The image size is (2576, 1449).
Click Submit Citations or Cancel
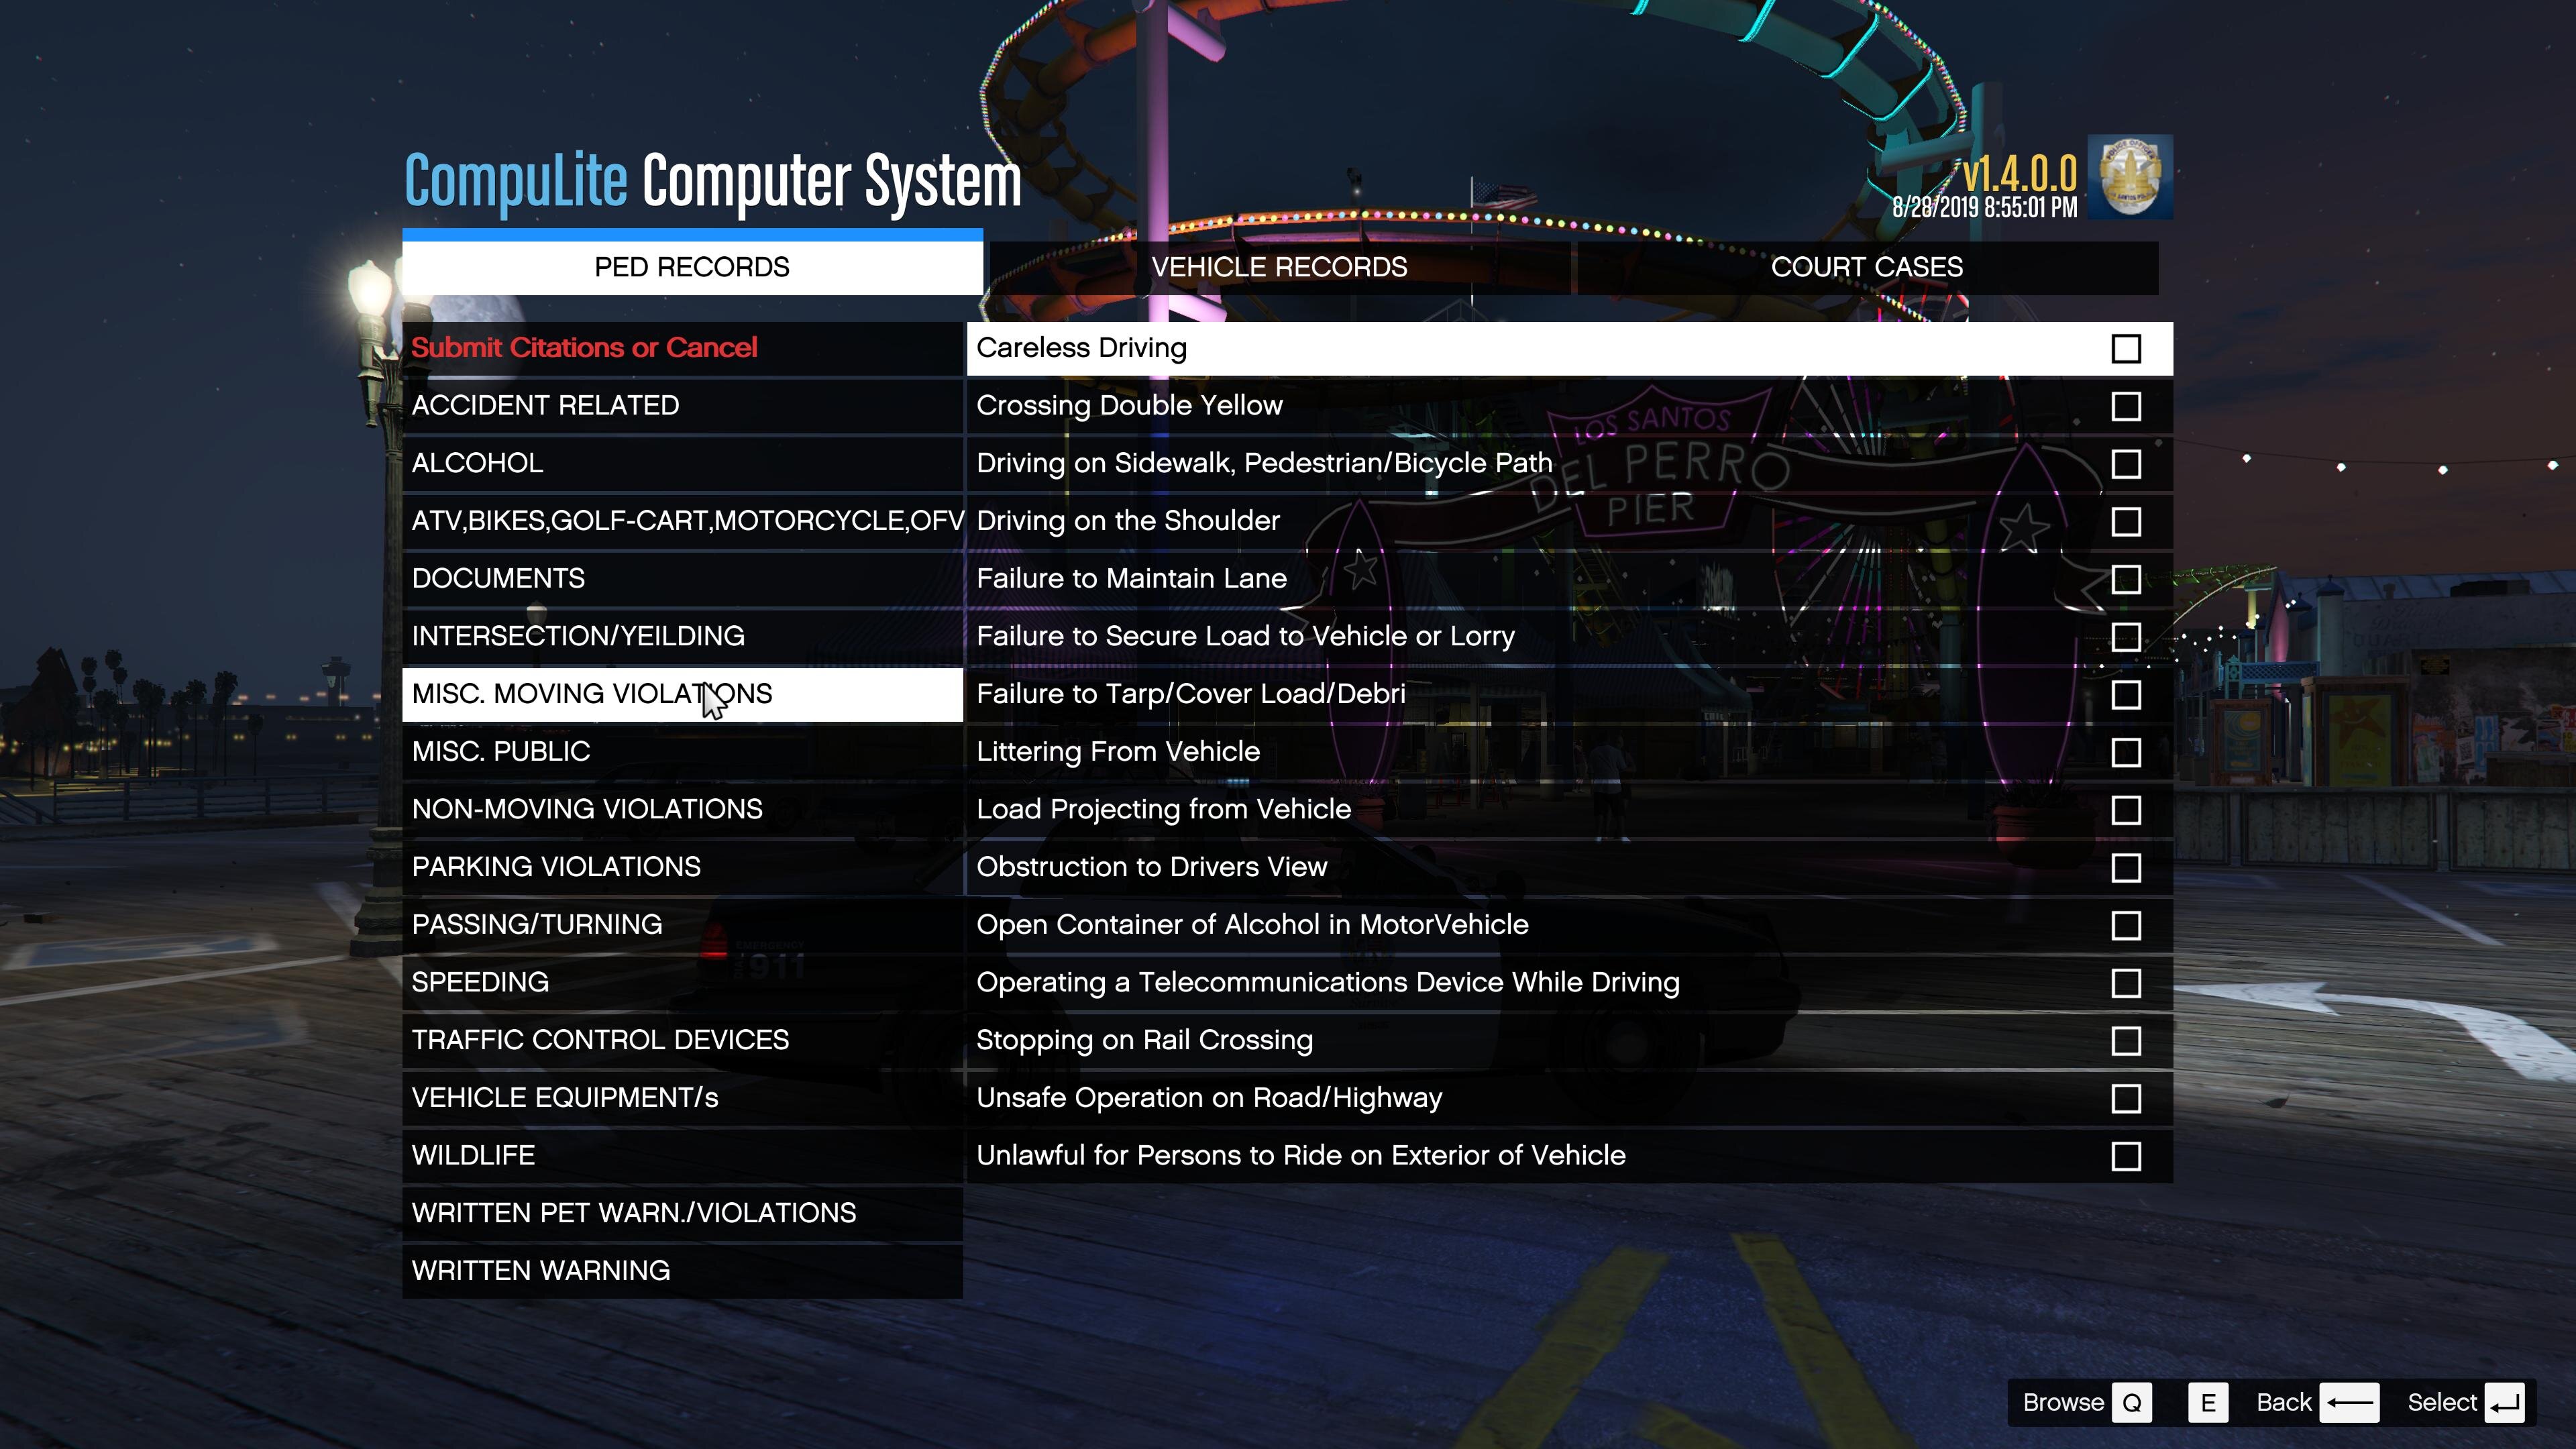[x=584, y=347]
